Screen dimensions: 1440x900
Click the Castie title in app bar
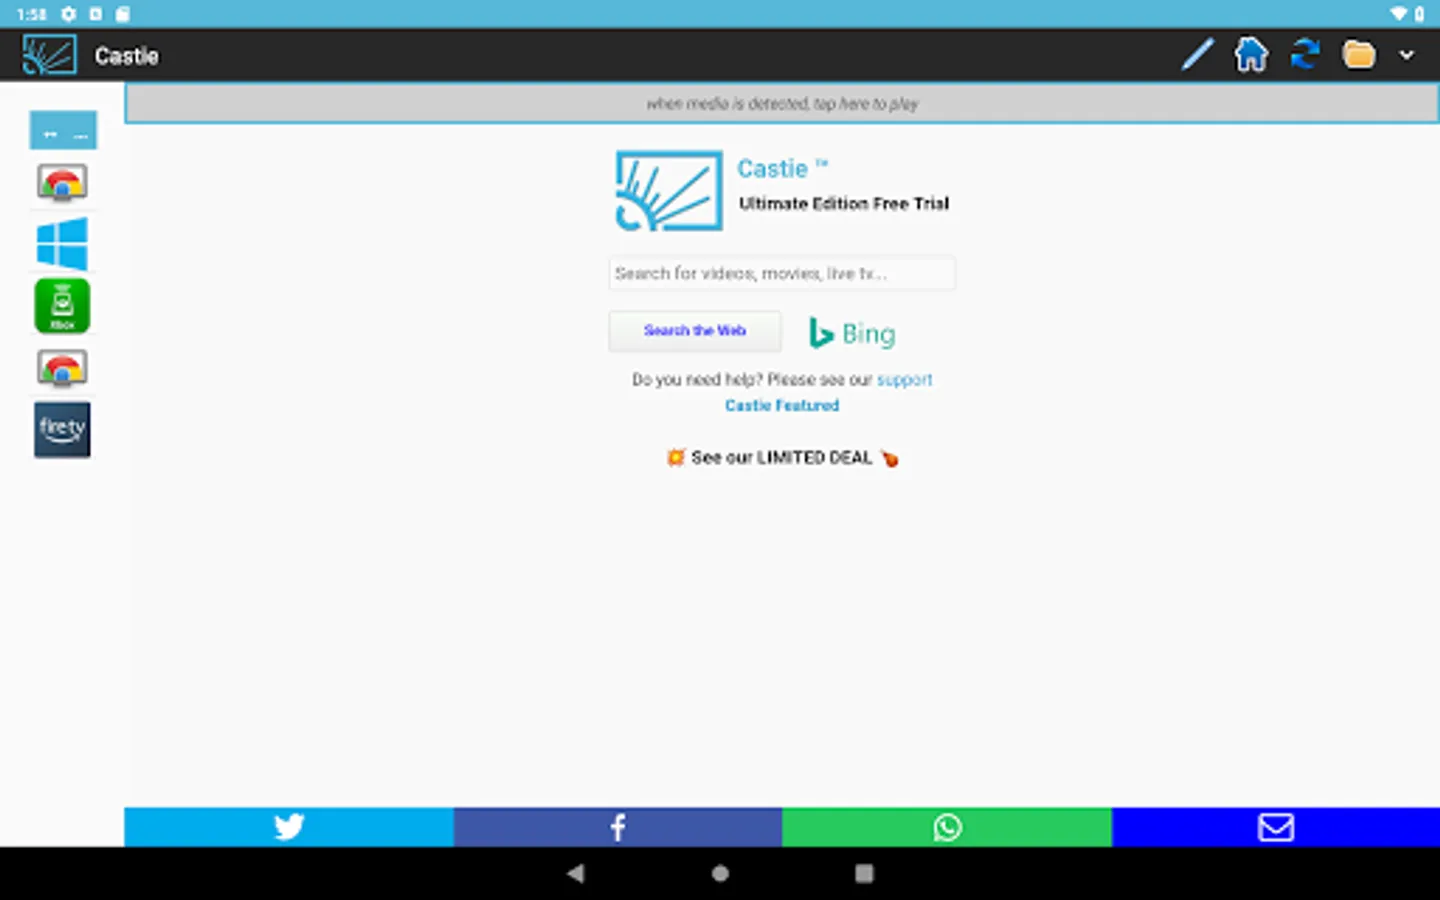[127, 56]
